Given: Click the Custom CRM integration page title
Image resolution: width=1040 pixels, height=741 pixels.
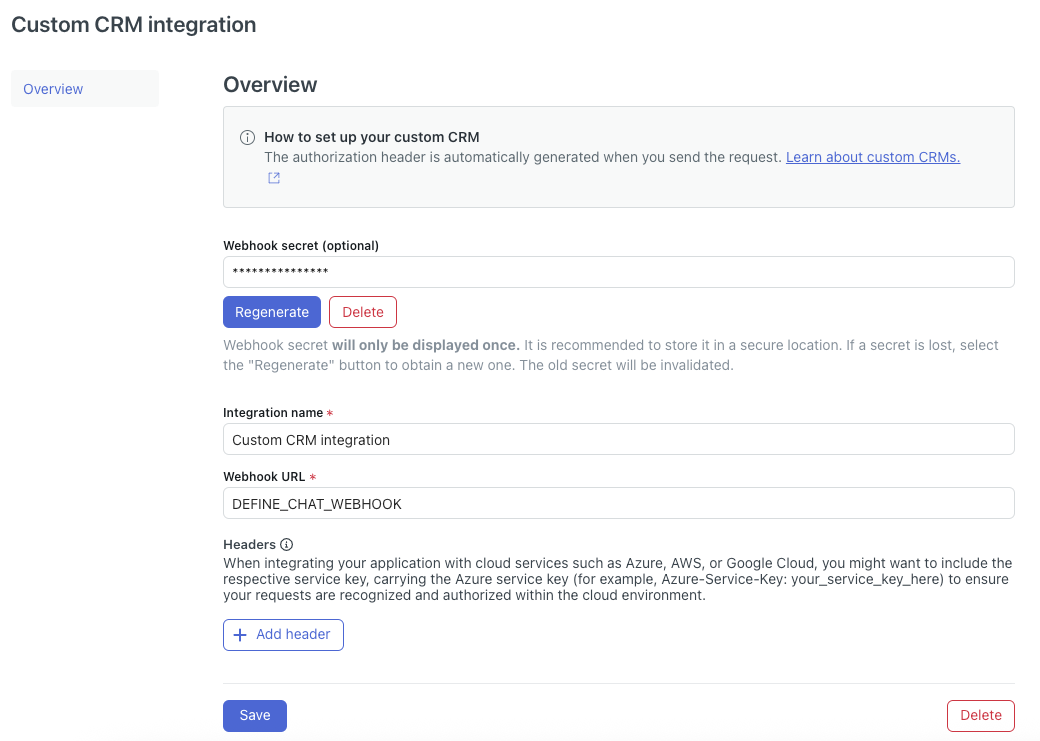Looking at the screenshot, I should coord(133,25).
